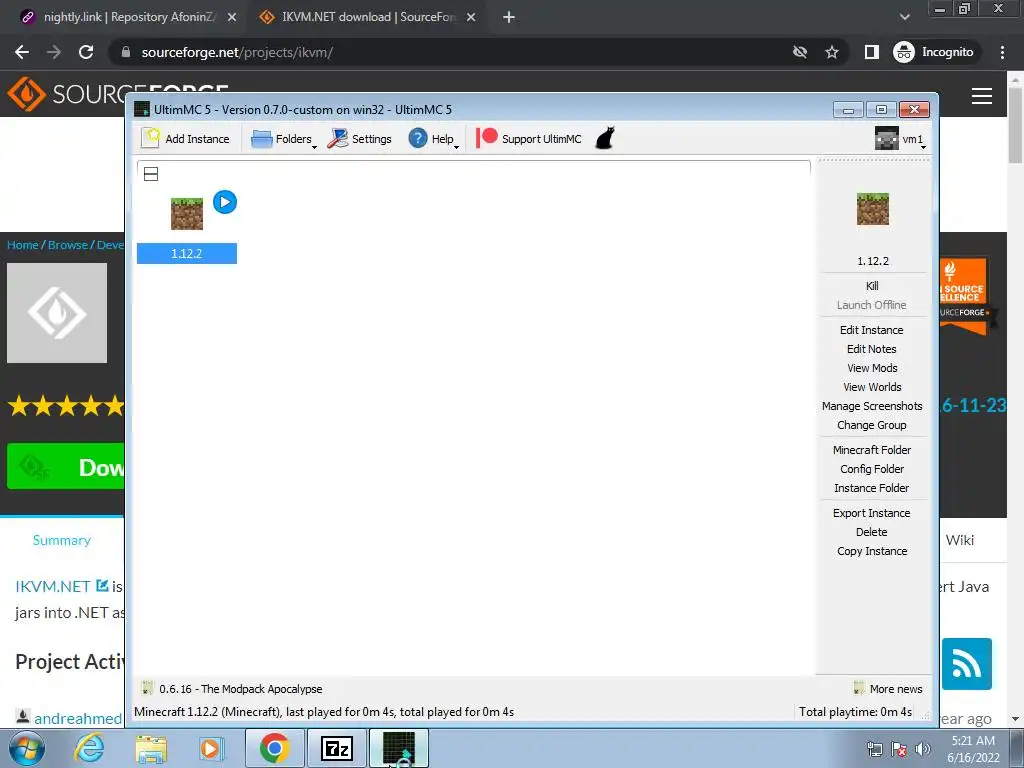The image size is (1024, 768).
Task: Click Launch Offline
Action: click(x=872, y=305)
